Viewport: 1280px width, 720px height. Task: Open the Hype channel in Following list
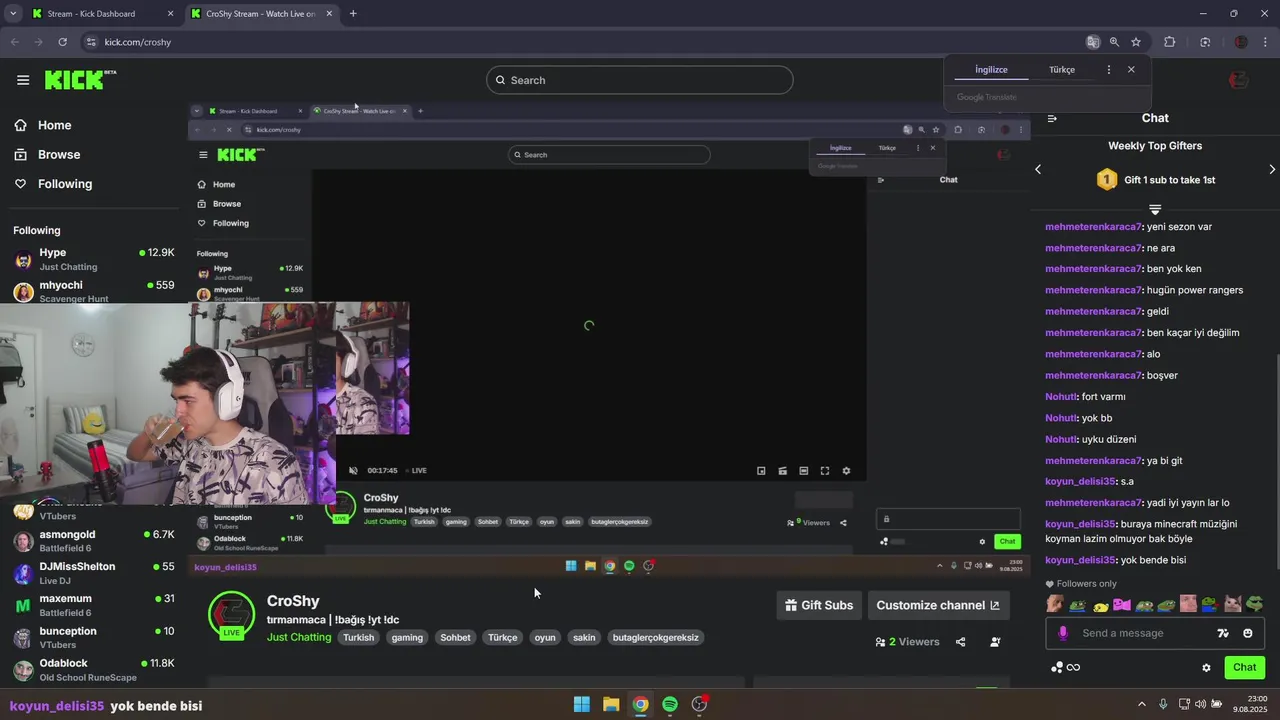click(x=93, y=259)
